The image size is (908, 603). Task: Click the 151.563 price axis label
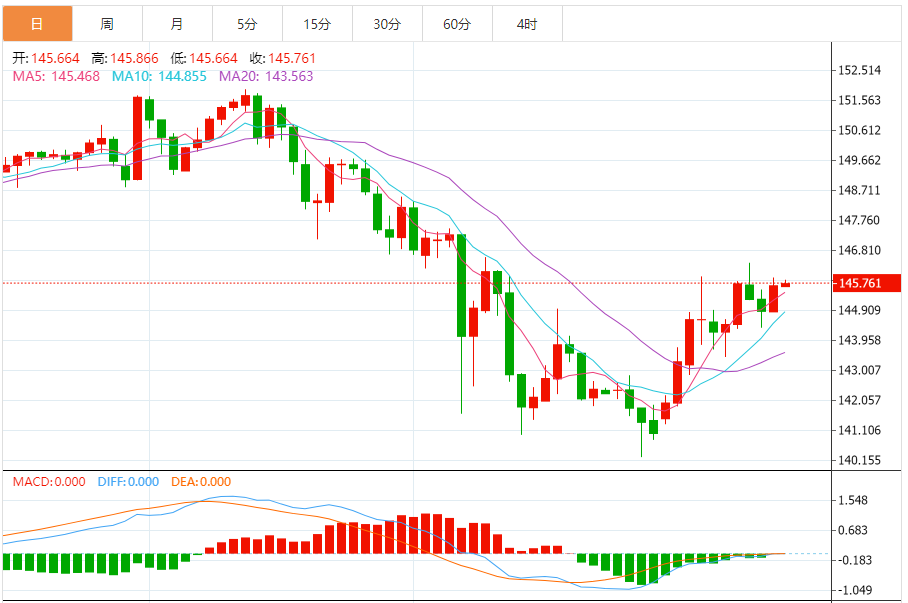coord(859,101)
